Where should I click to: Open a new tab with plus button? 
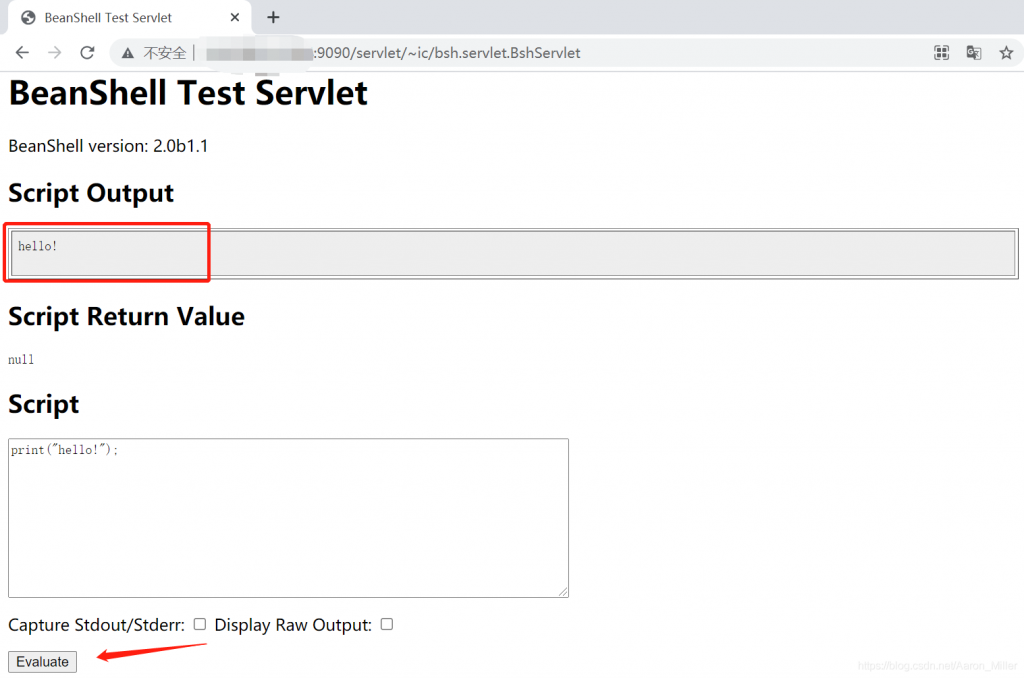tap(273, 17)
